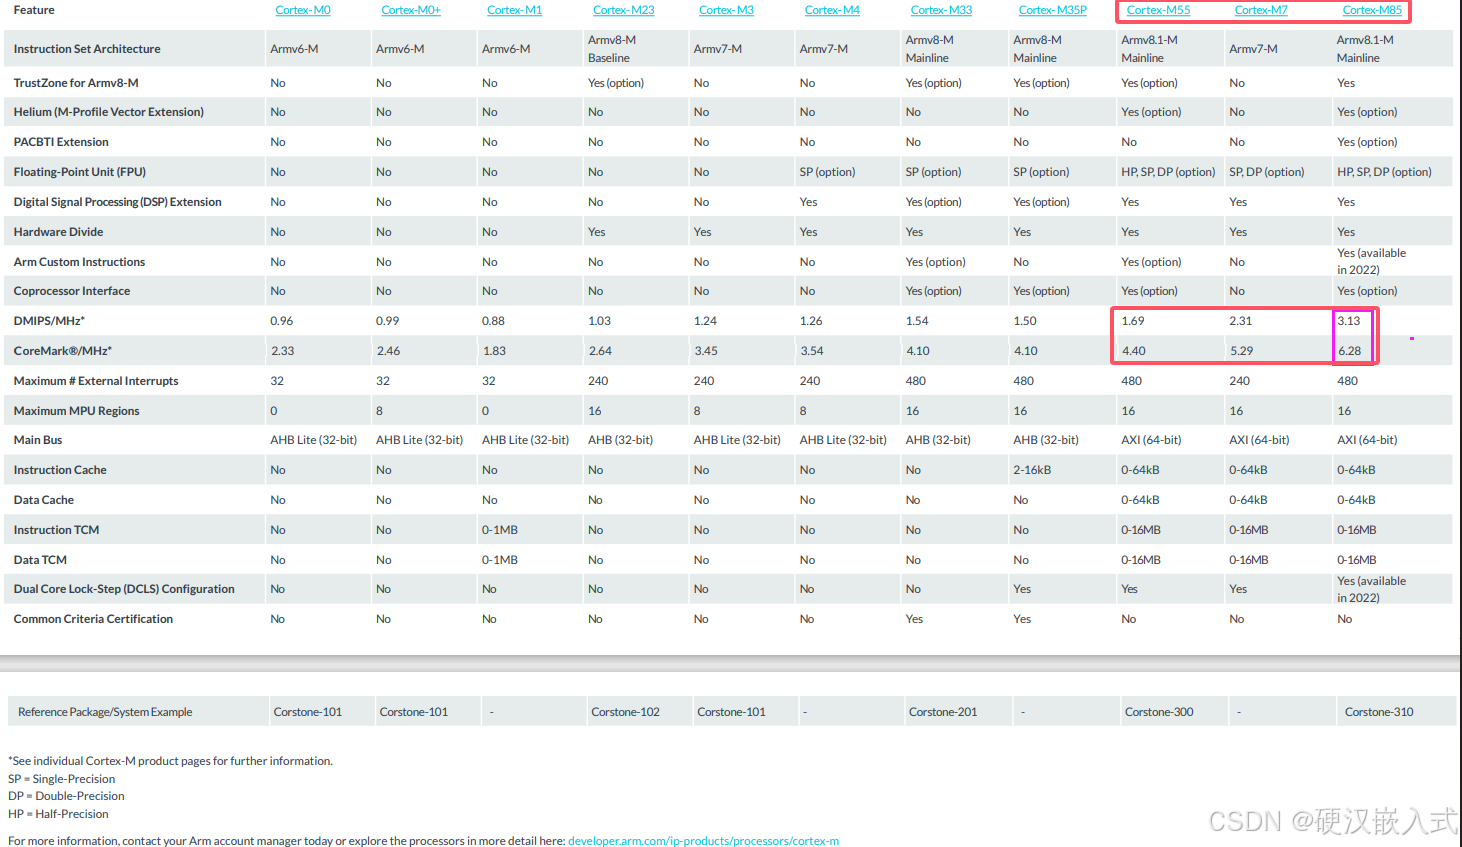
Task: Select the CoreMark value '2.33'
Action: pyautogui.click(x=283, y=351)
